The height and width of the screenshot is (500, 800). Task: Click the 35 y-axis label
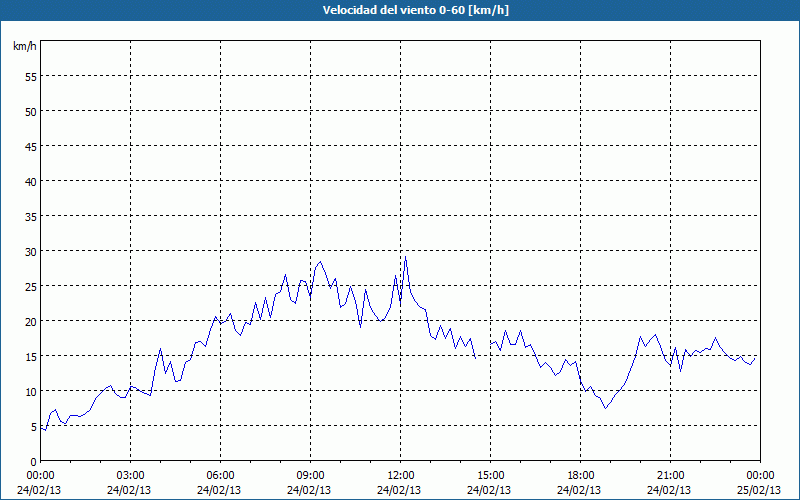[31, 216]
